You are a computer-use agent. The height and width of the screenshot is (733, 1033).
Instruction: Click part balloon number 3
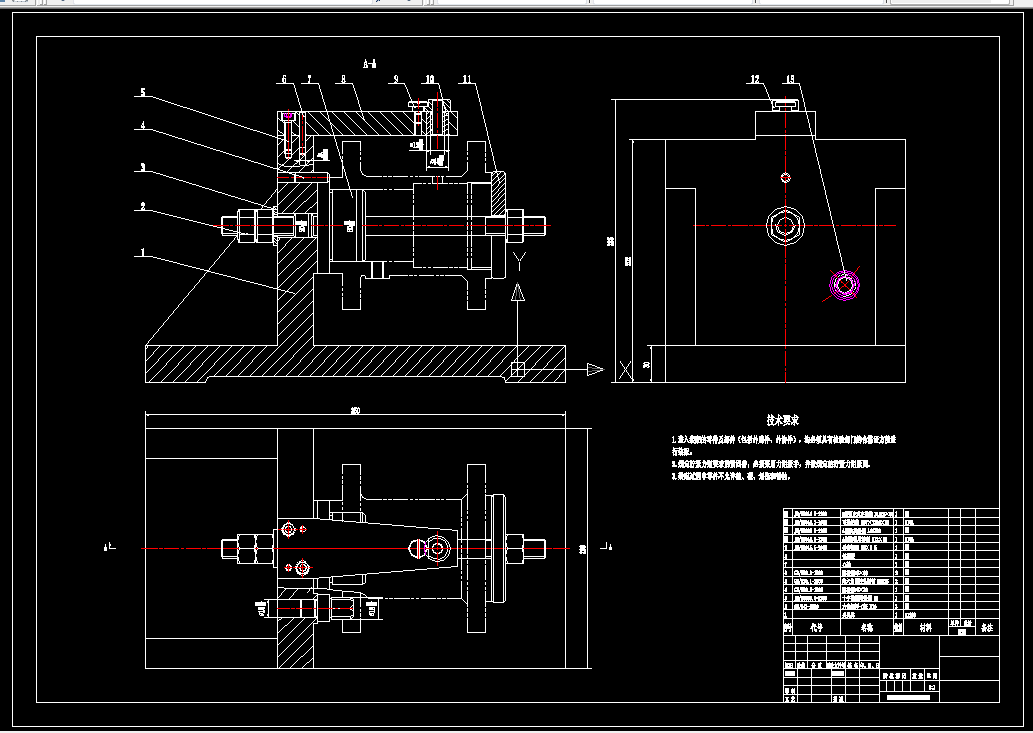[143, 167]
